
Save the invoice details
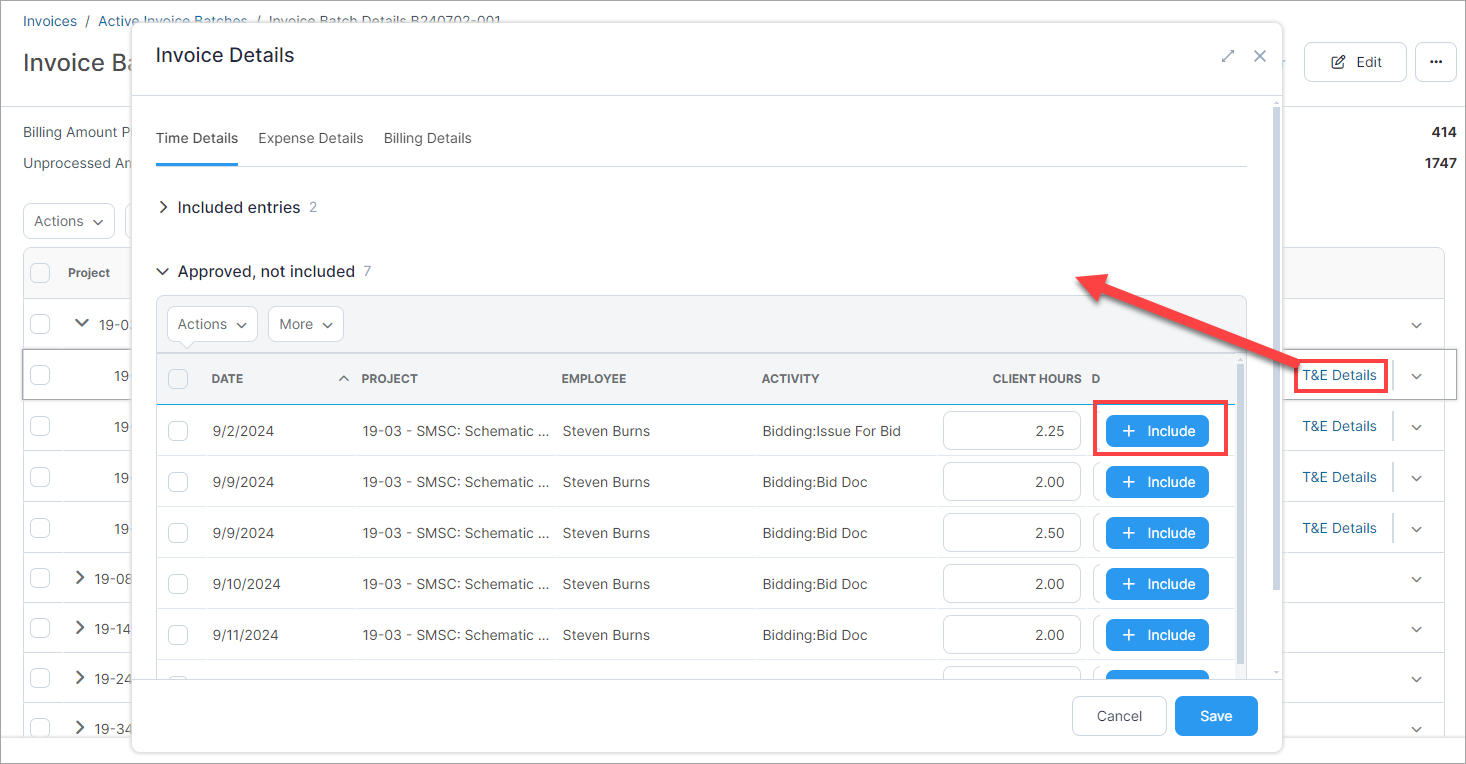click(x=1215, y=716)
